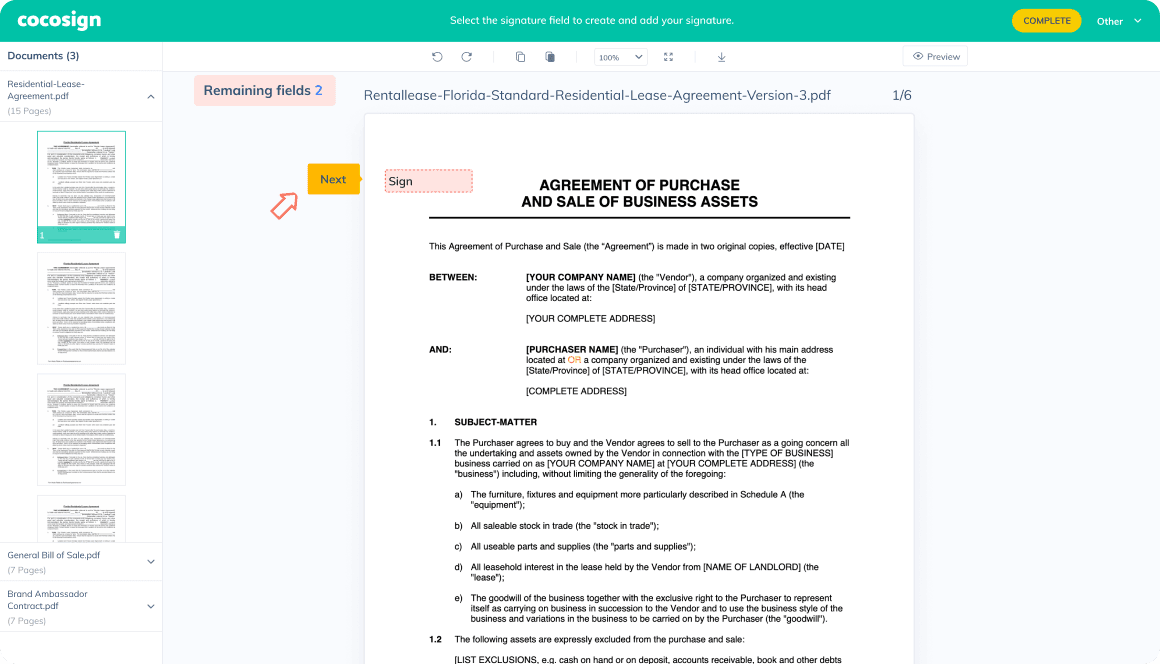The image size is (1160, 664).
Task: Open the 100% zoom level dropdown
Action: point(620,57)
